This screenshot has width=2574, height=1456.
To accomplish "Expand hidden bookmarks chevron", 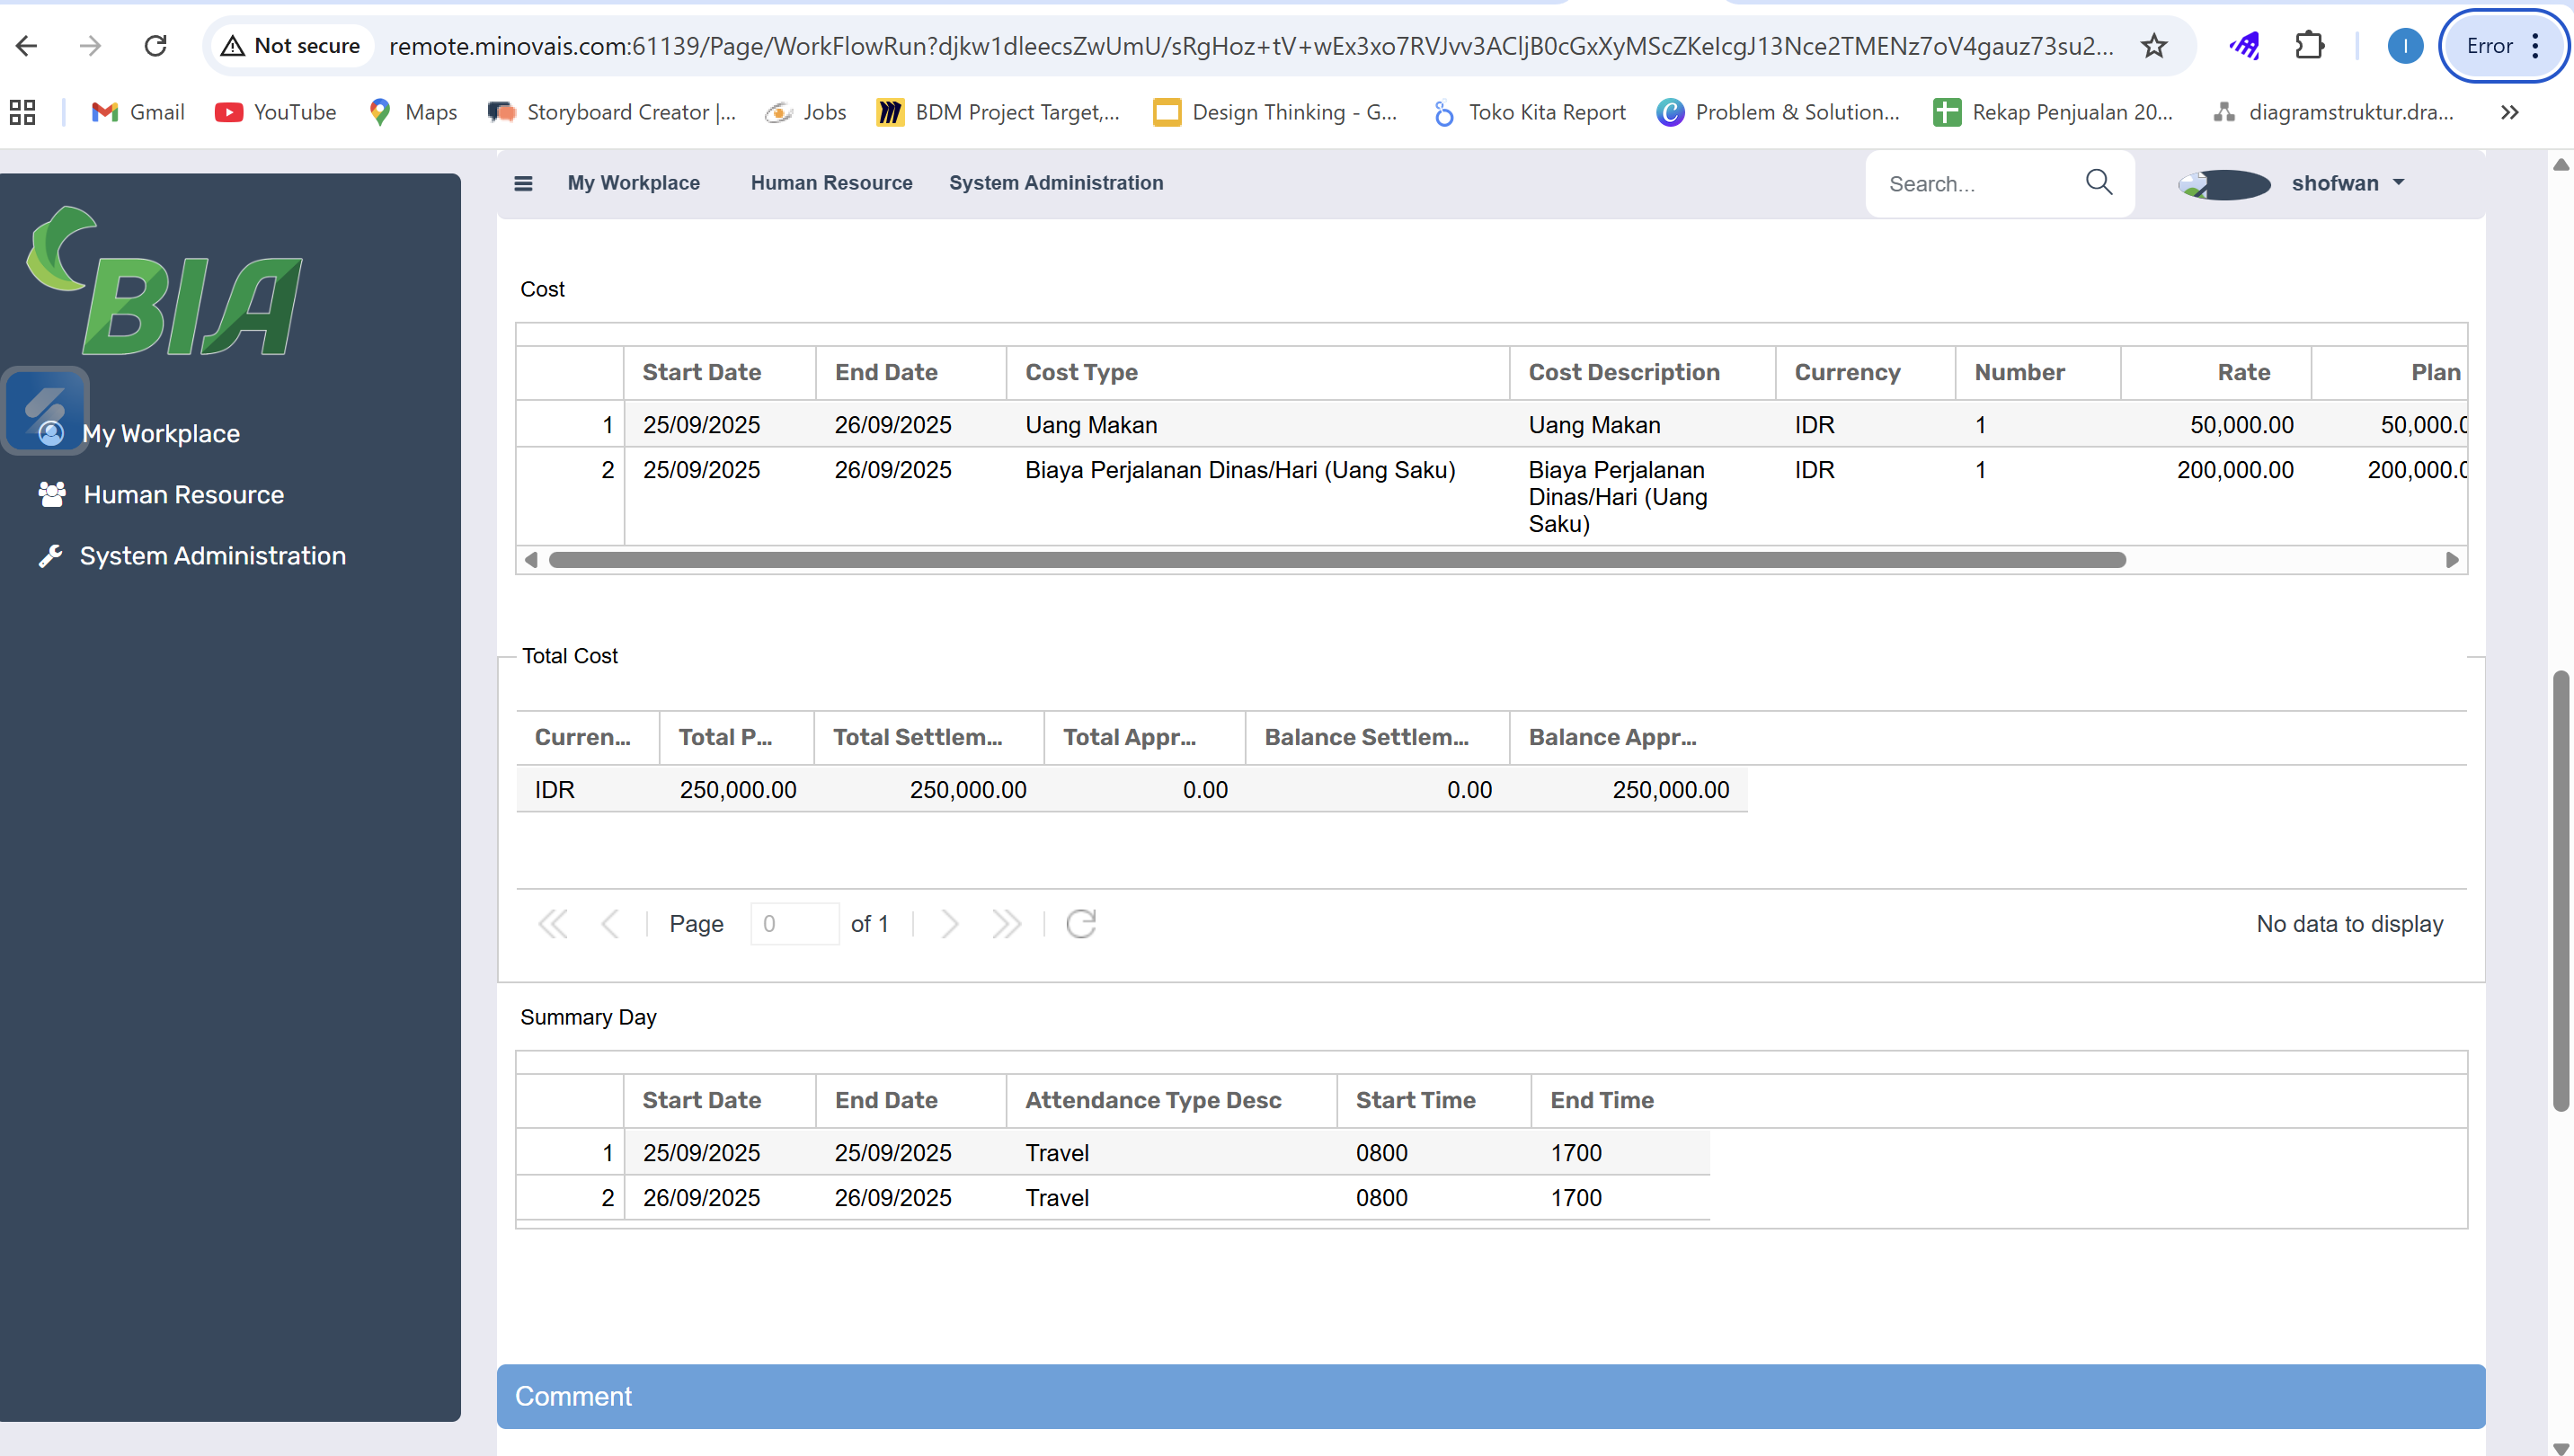I will coord(2509,112).
